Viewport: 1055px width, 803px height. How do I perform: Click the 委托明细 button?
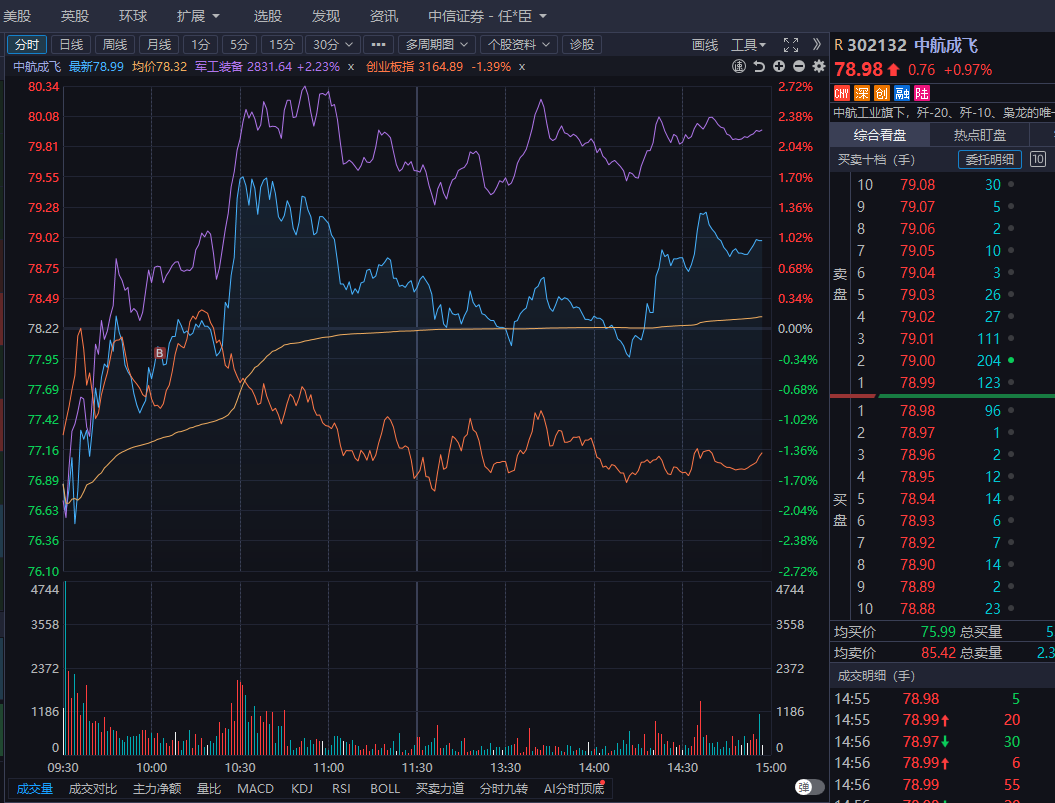click(x=989, y=159)
